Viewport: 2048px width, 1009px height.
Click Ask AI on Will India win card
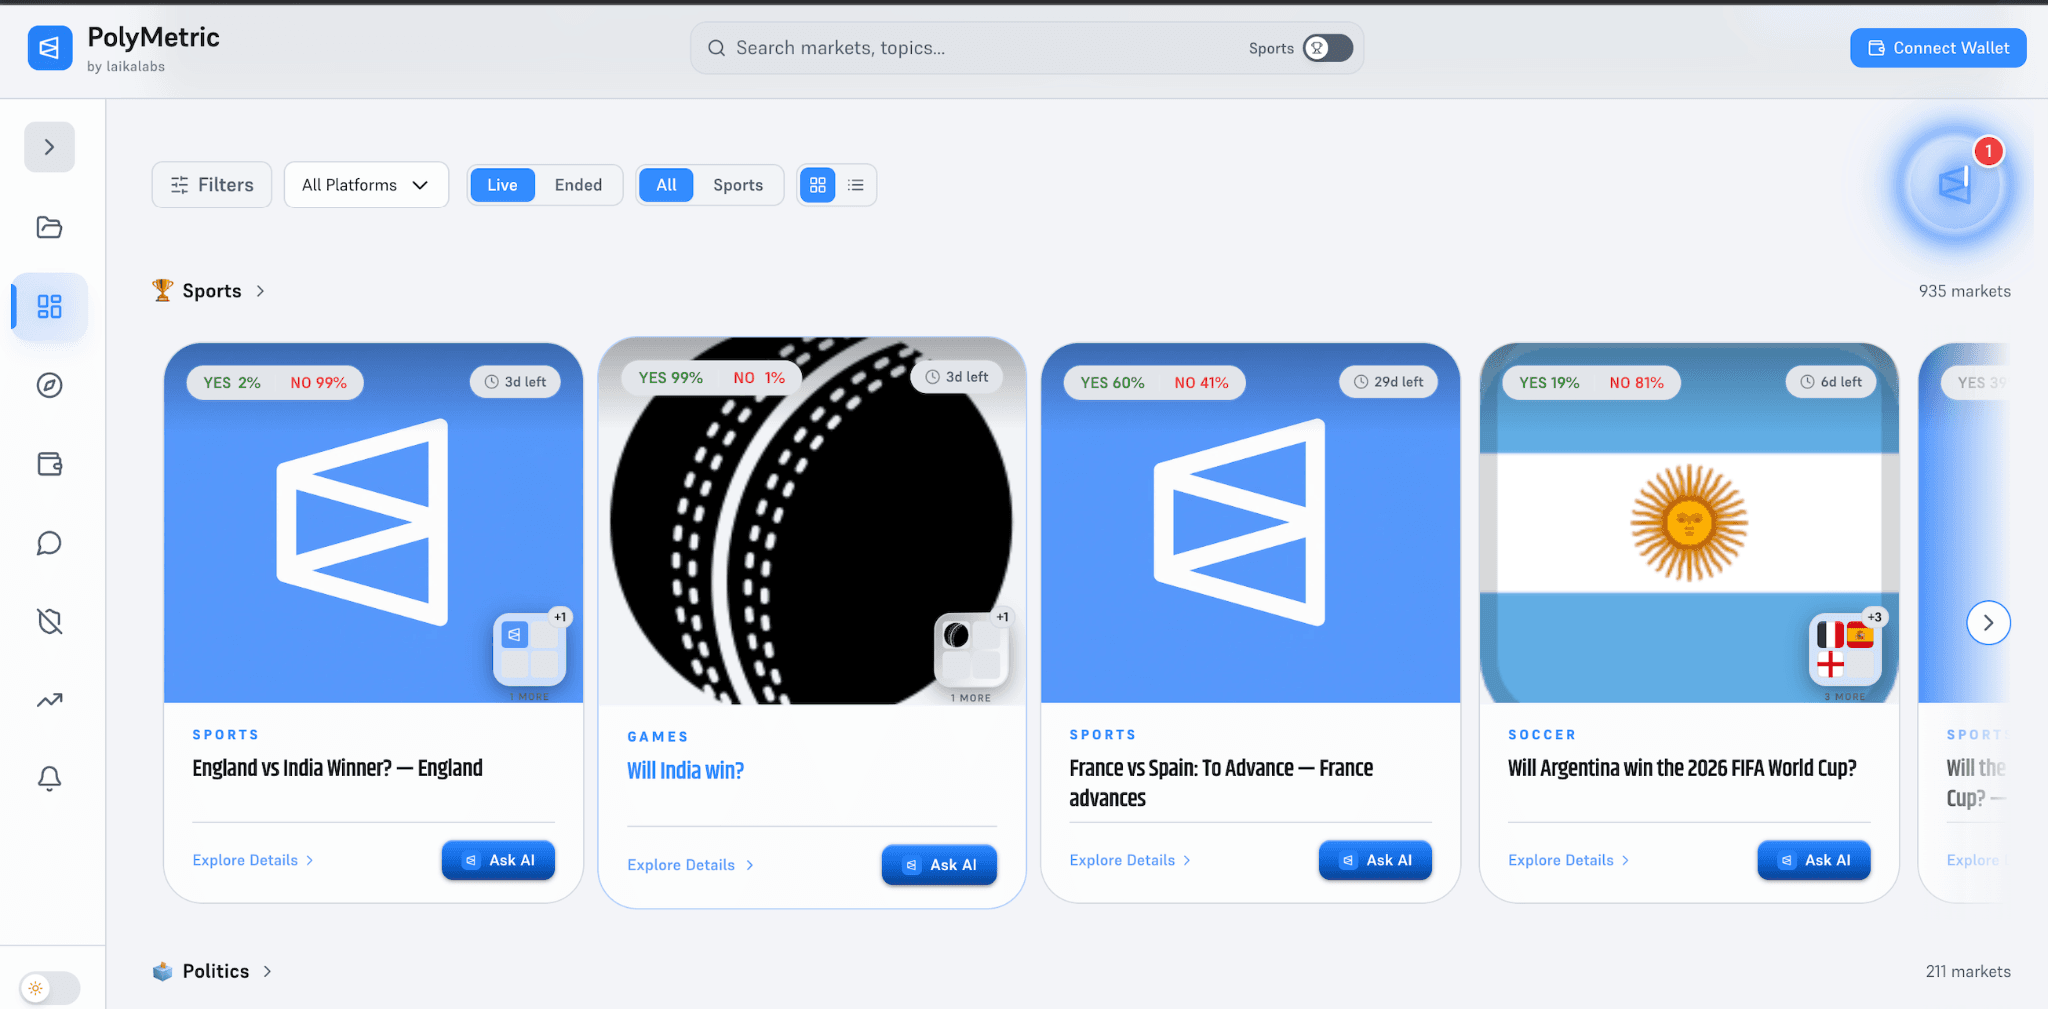coord(939,865)
